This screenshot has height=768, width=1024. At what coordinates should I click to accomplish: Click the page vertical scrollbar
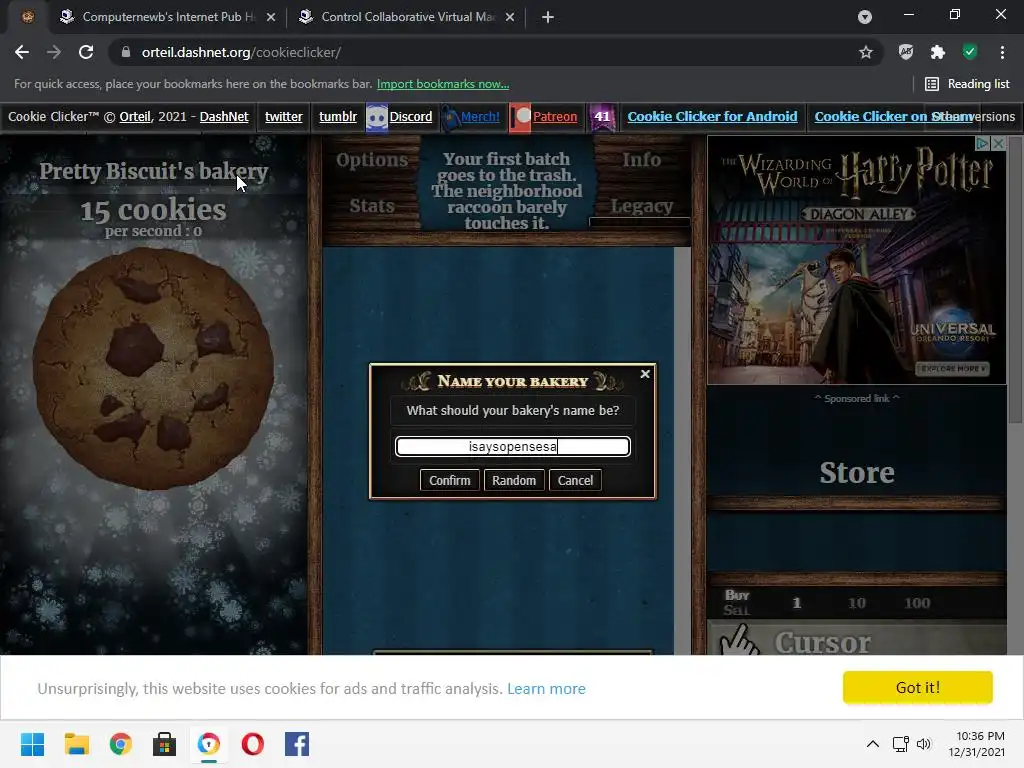point(1016,279)
